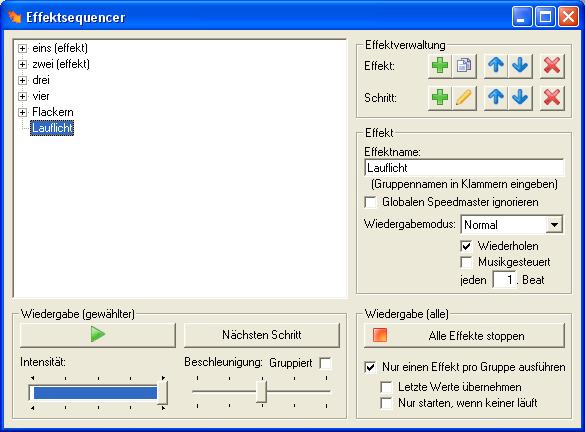This screenshot has width=585, height=432.
Task: Add a new effect with green plus
Action: (440, 66)
